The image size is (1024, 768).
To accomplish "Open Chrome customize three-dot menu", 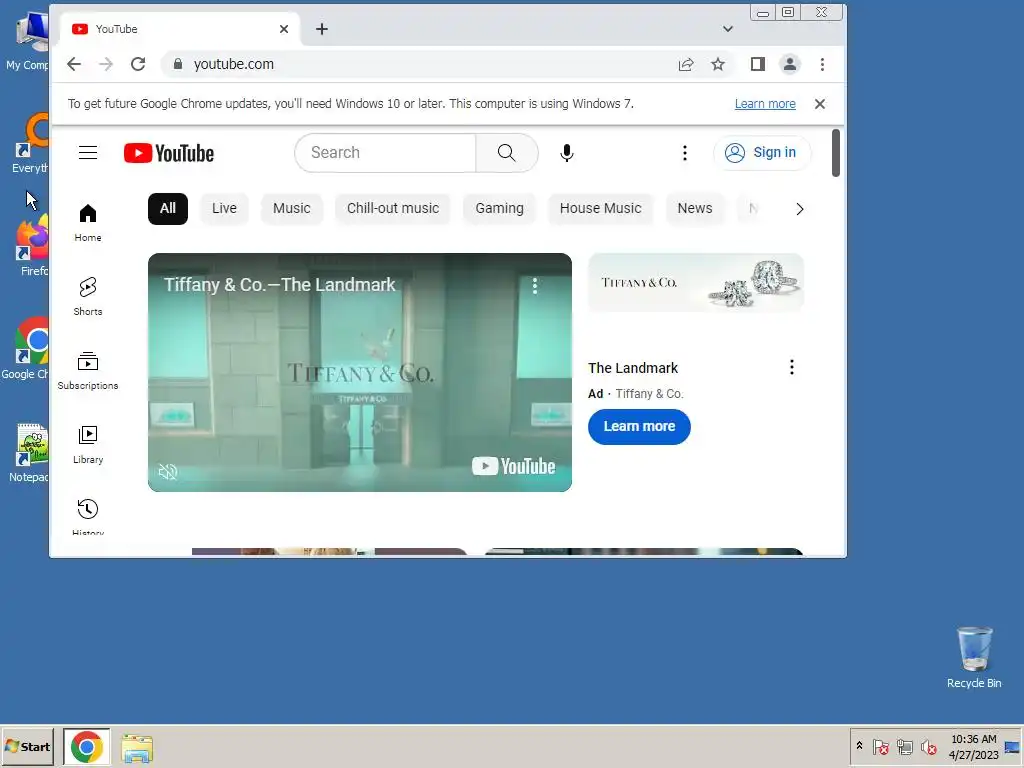I will (x=822, y=64).
